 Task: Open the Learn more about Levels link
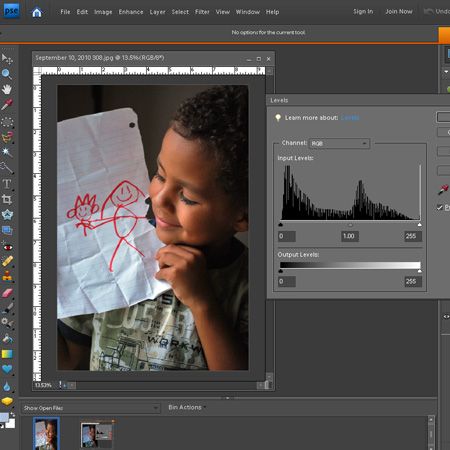pyautogui.click(x=350, y=118)
